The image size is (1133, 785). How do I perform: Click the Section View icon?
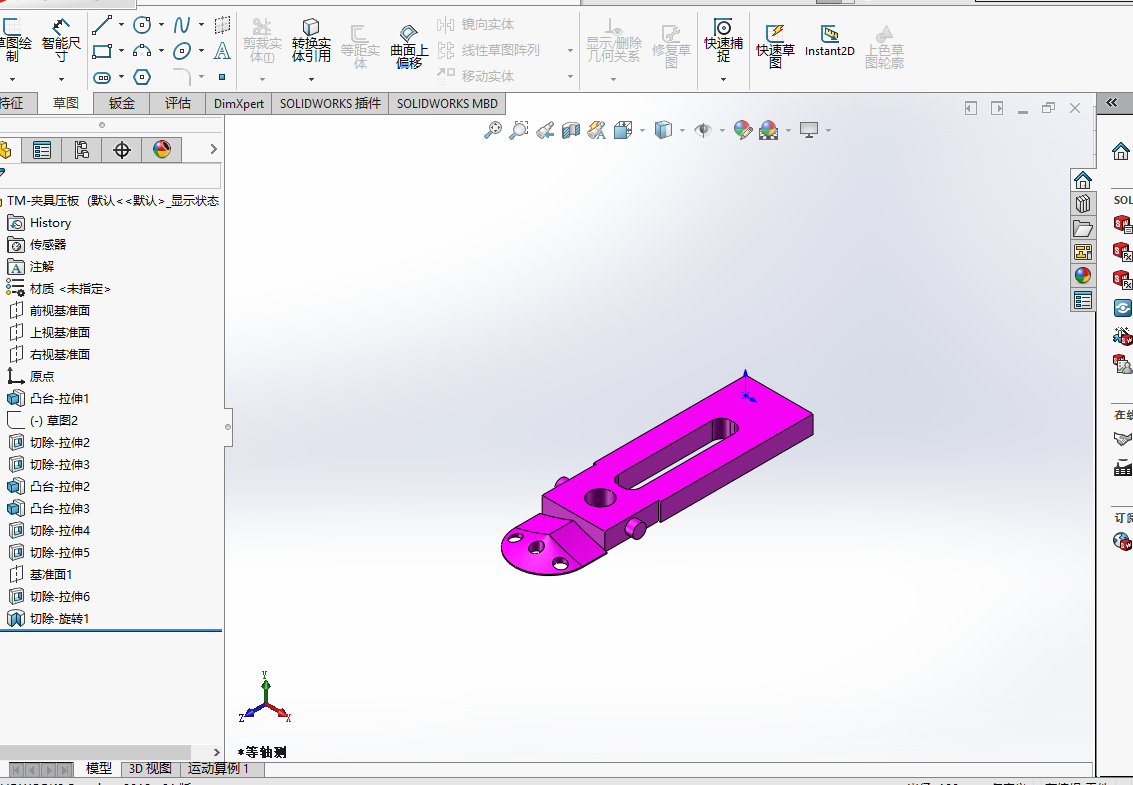click(571, 130)
